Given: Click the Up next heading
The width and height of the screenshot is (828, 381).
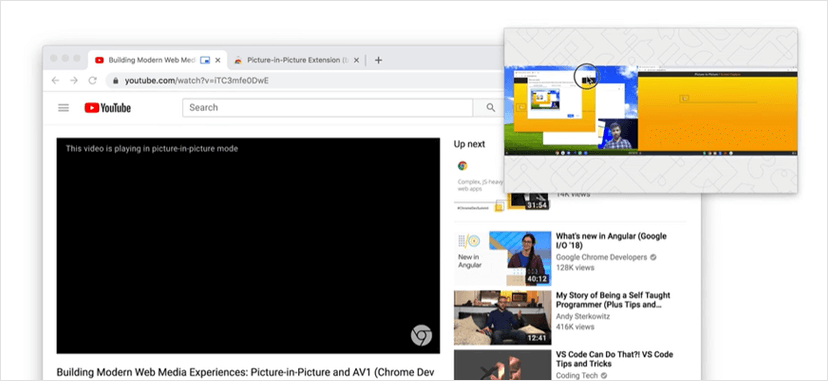Looking at the screenshot, I should click(x=469, y=144).
